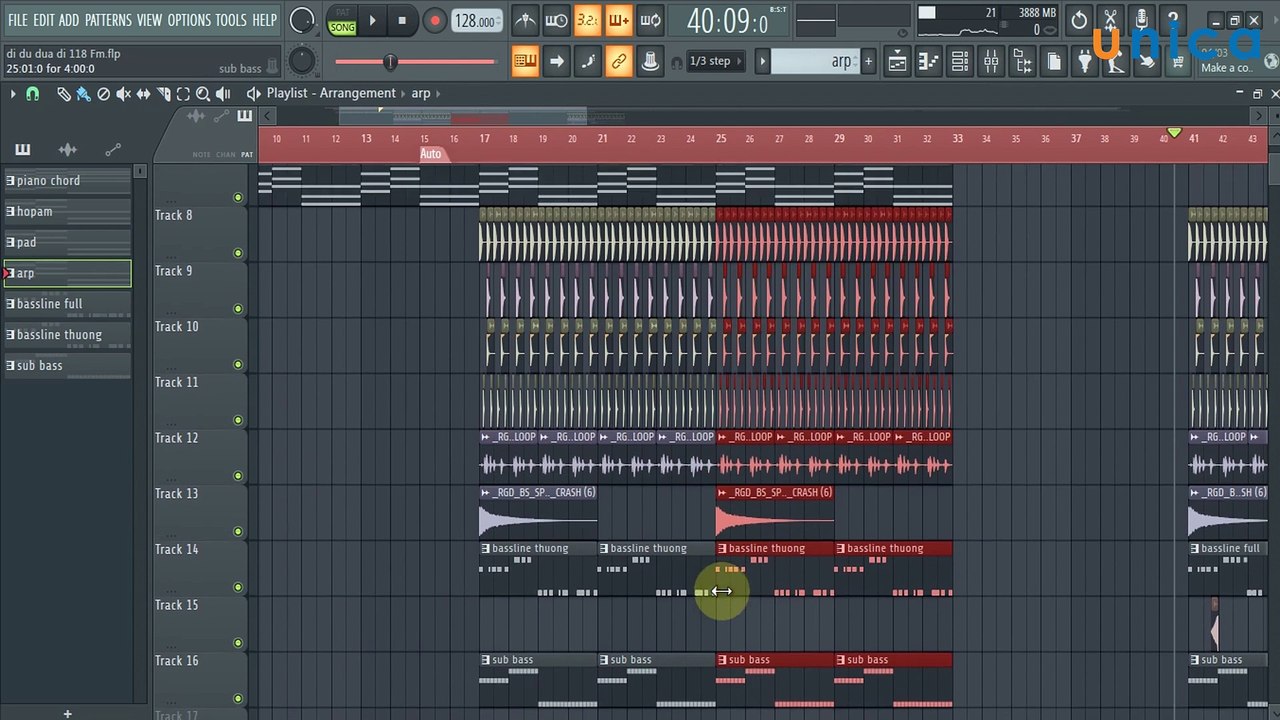Viewport: 1280px width, 720px height.
Task: Open the ADD menu
Action: coord(69,20)
